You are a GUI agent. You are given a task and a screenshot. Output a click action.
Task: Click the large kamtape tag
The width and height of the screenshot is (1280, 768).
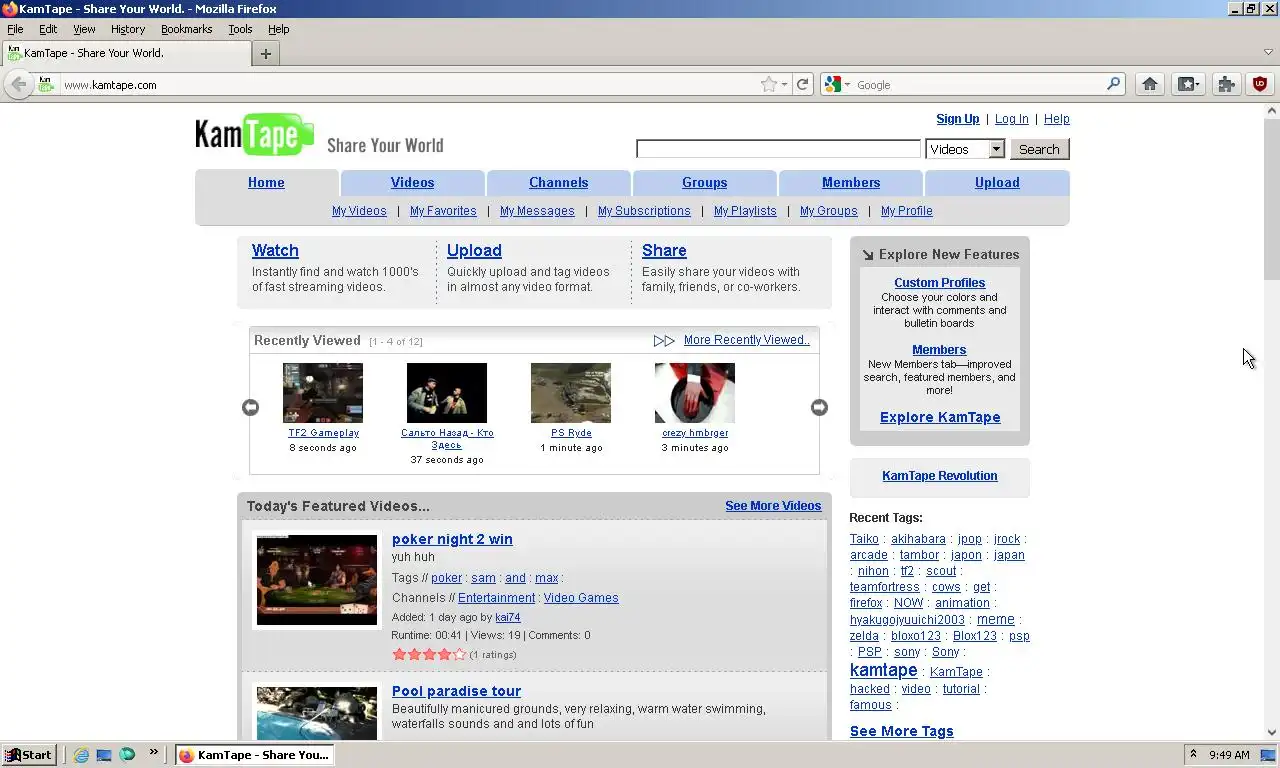coord(883,670)
